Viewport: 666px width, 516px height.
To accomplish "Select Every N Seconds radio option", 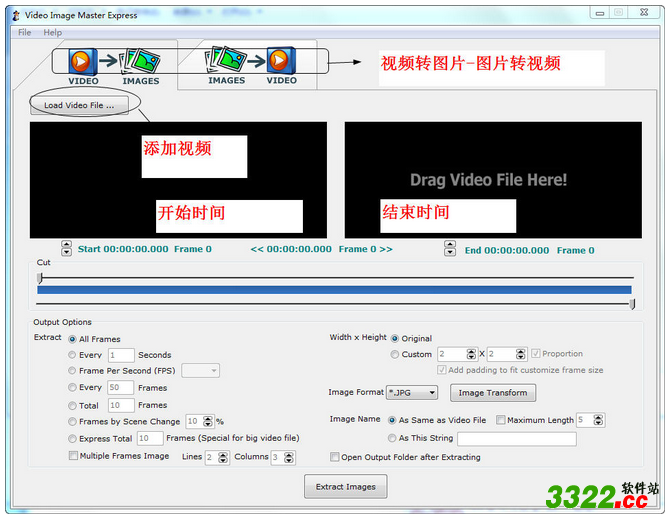I will pyautogui.click(x=72, y=355).
